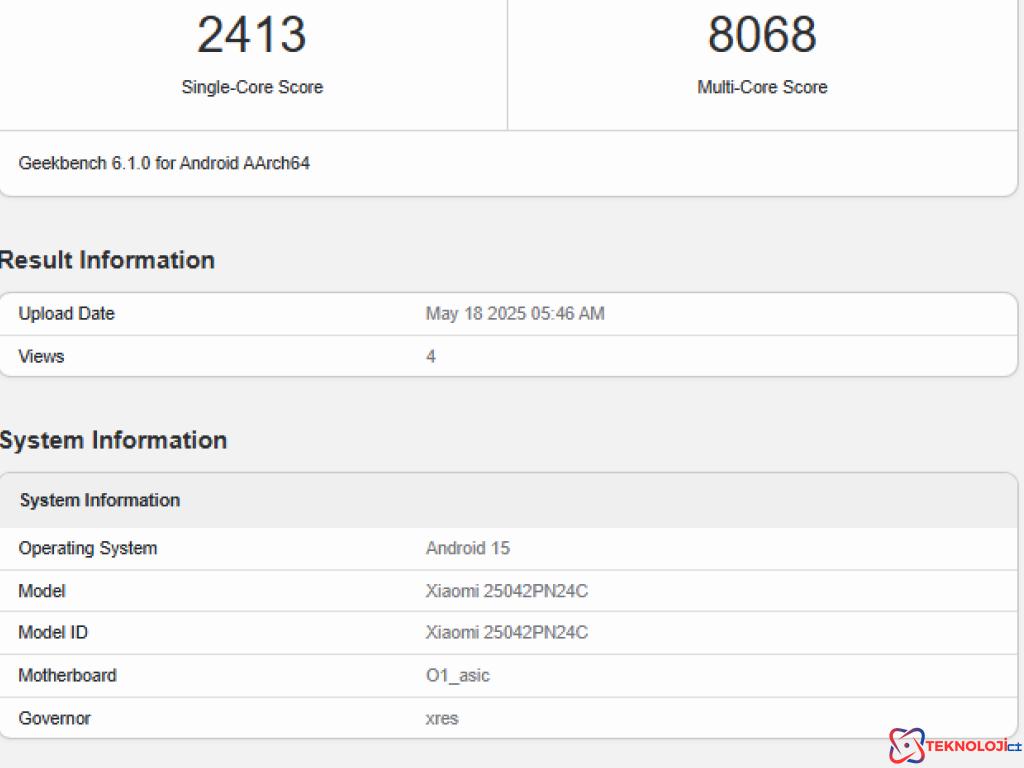The width and height of the screenshot is (1024, 768).
Task: Select the May 18 2025 upload date value
Action: click(514, 314)
